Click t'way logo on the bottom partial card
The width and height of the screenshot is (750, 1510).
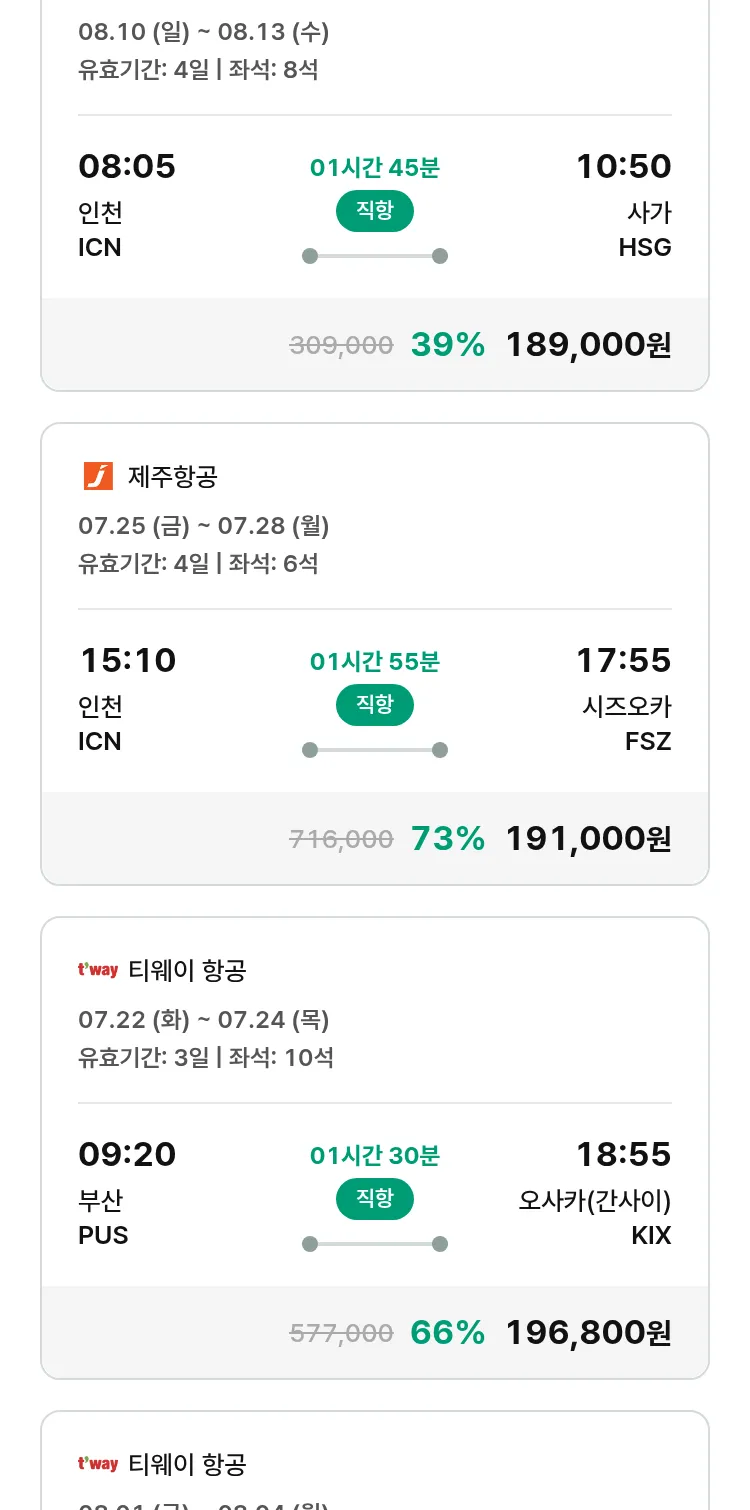coord(98,1464)
